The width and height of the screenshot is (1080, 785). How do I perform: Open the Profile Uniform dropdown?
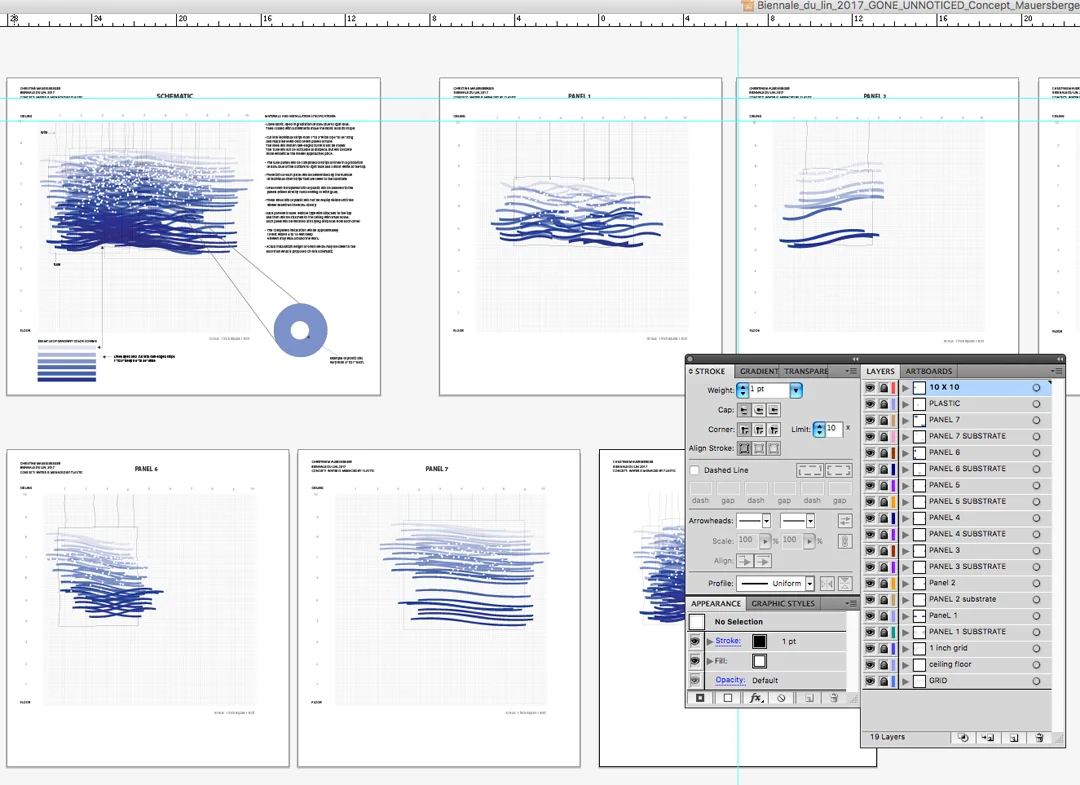pyautogui.click(x=810, y=583)
